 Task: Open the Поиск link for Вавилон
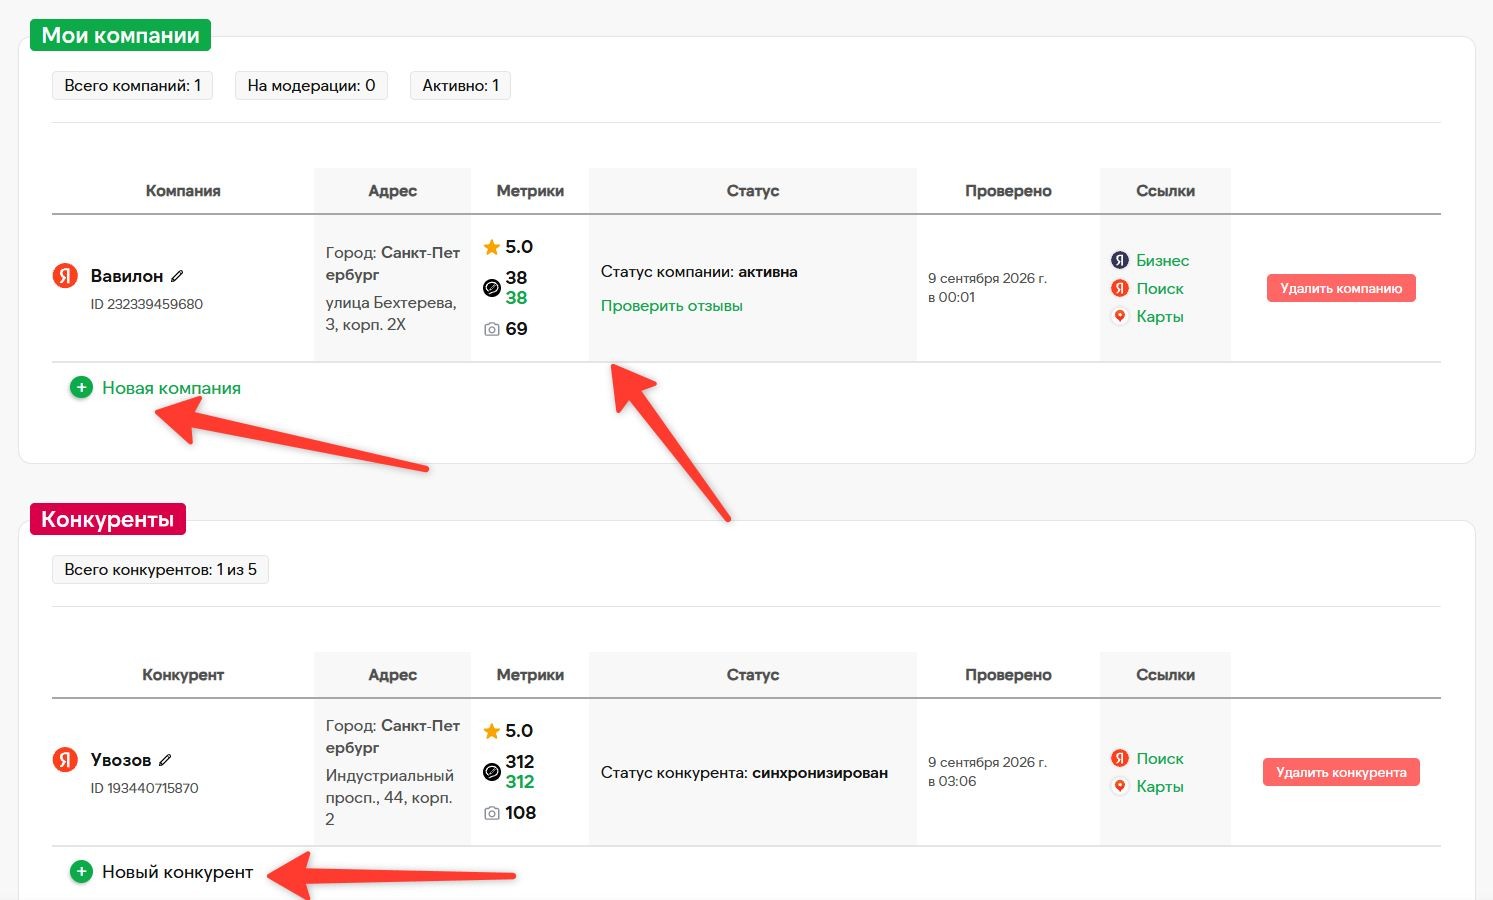click(1160, 288)
